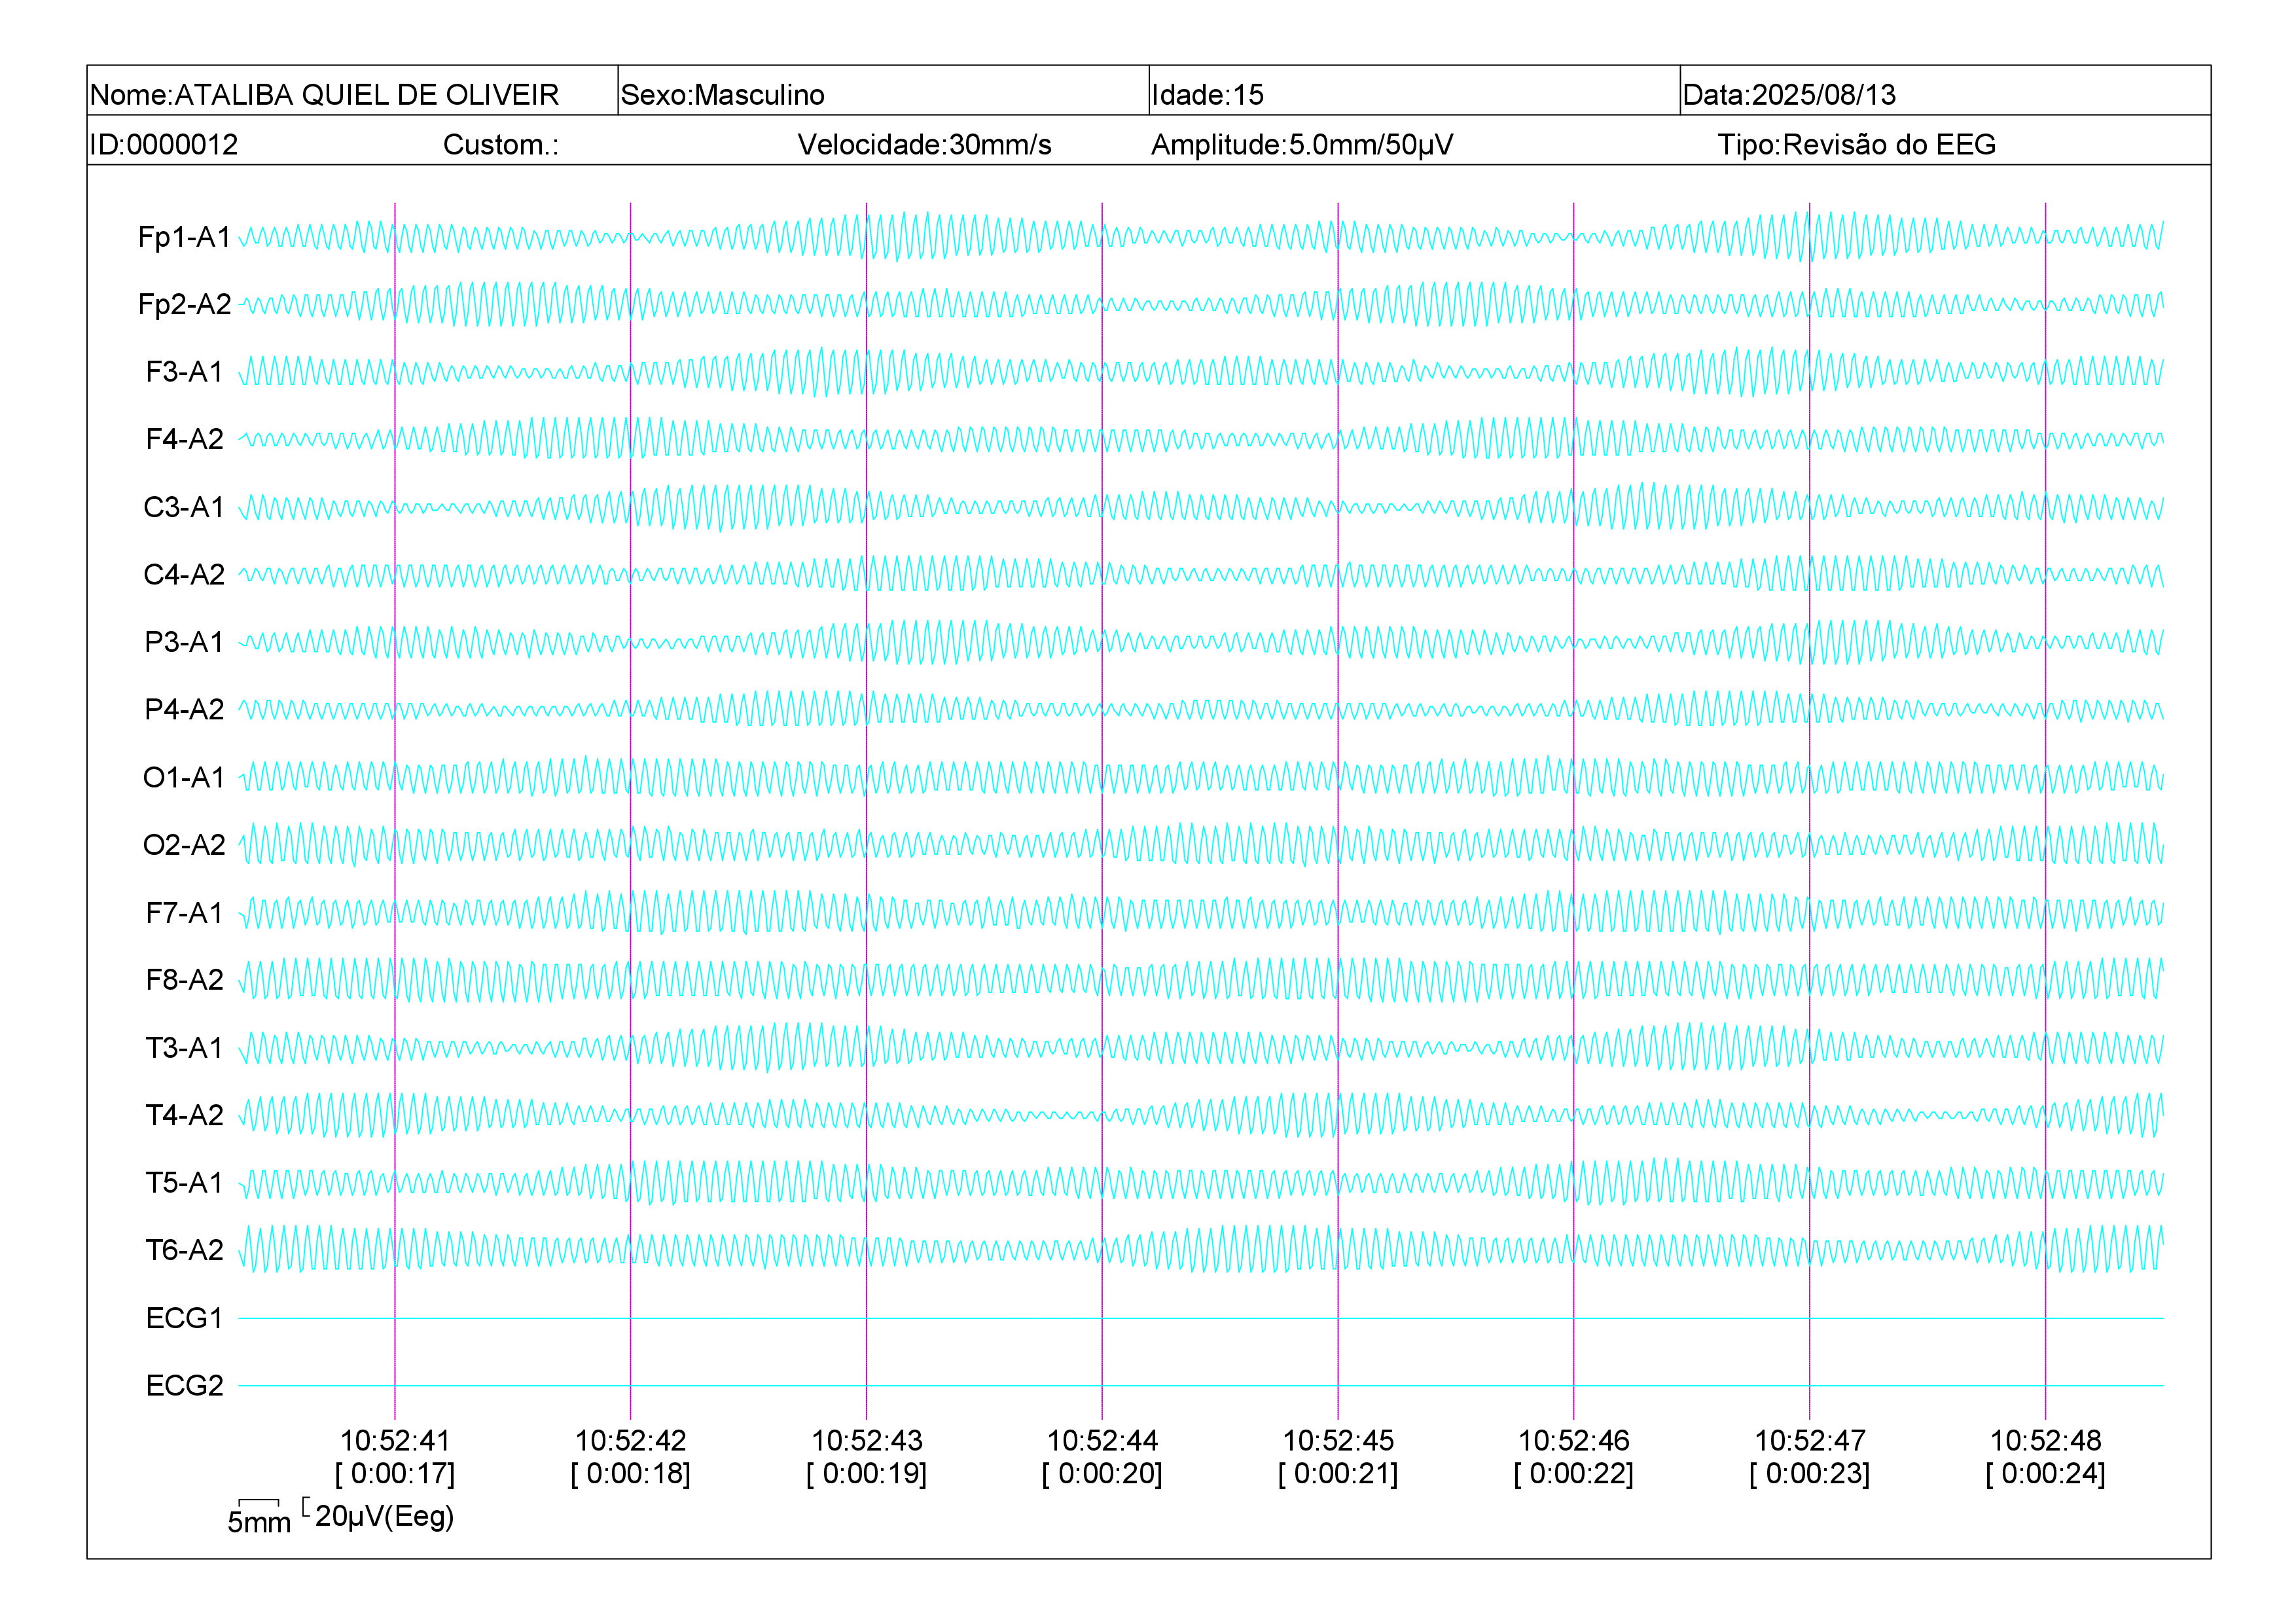Click the Fp1-A1 channel label
Screen dimensions: 2296x1624
(185, 237)
